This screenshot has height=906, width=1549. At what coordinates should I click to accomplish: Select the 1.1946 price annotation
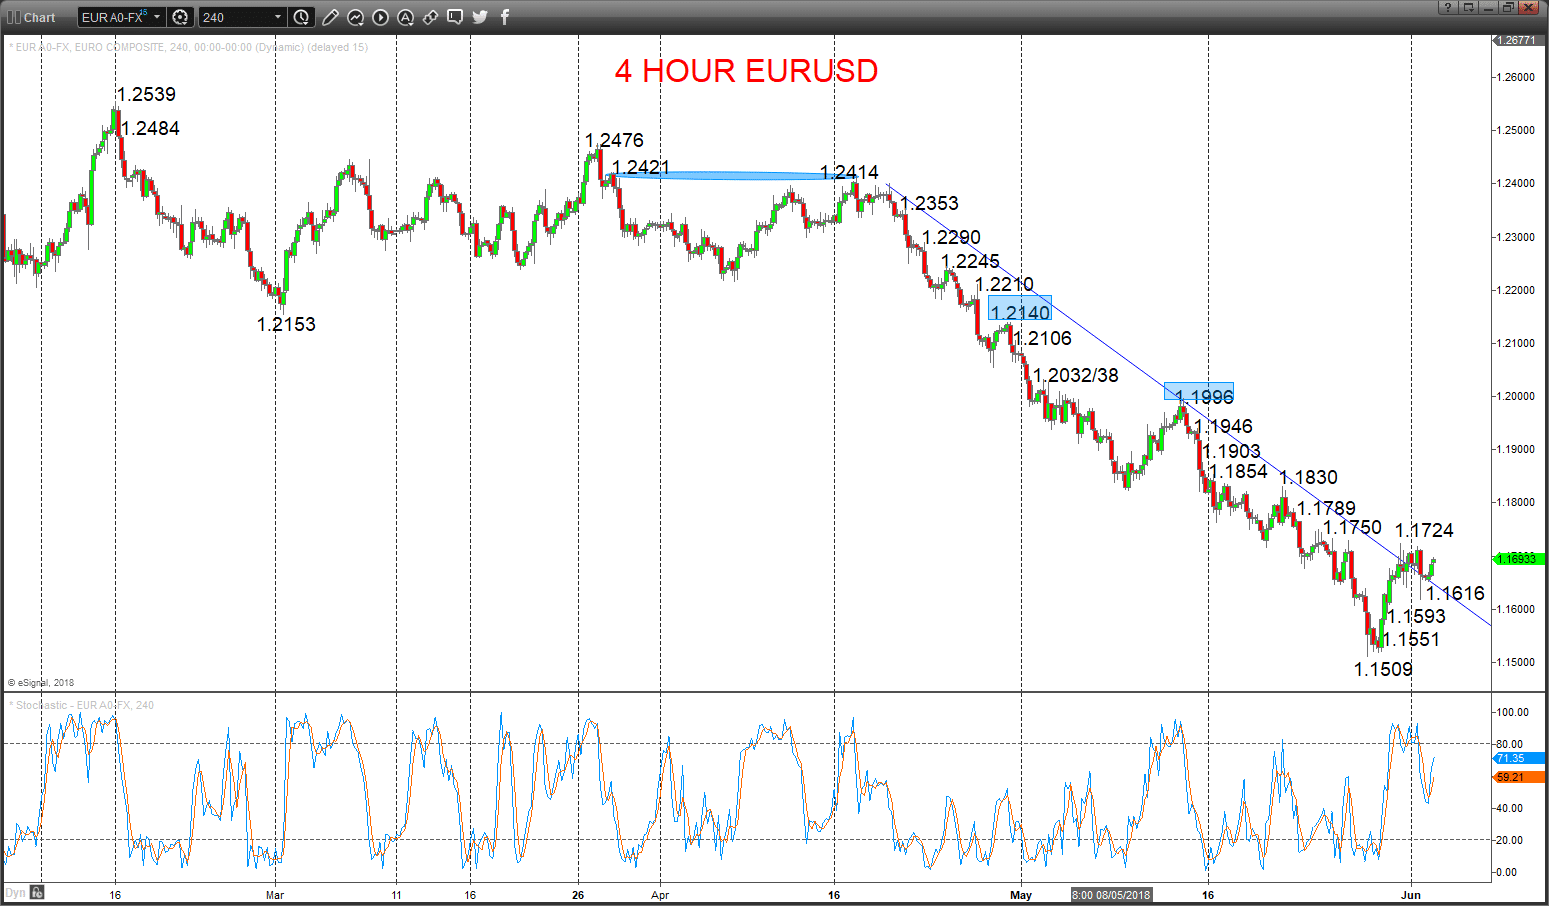(x=1223, y=426)
